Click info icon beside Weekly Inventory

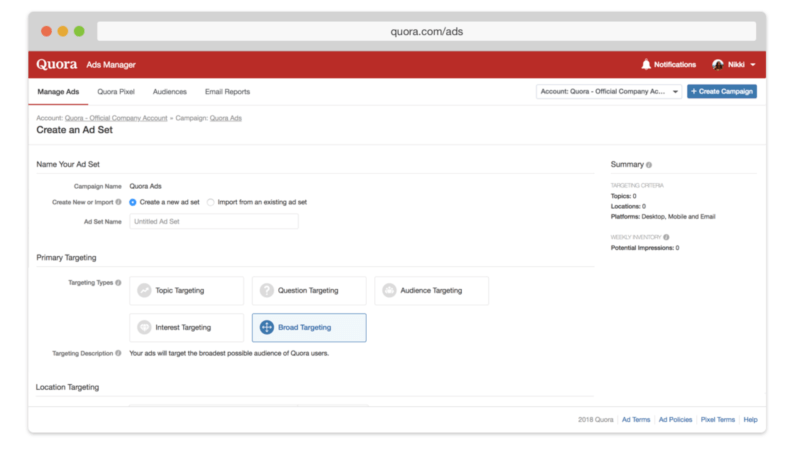(666, 237)
